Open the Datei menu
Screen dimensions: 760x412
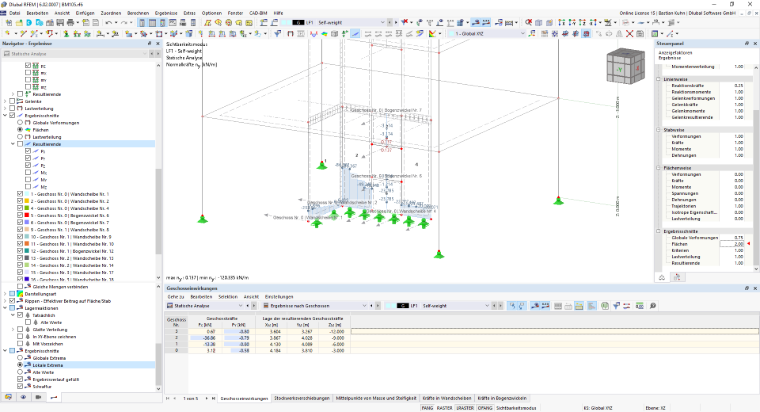[15, 13]
